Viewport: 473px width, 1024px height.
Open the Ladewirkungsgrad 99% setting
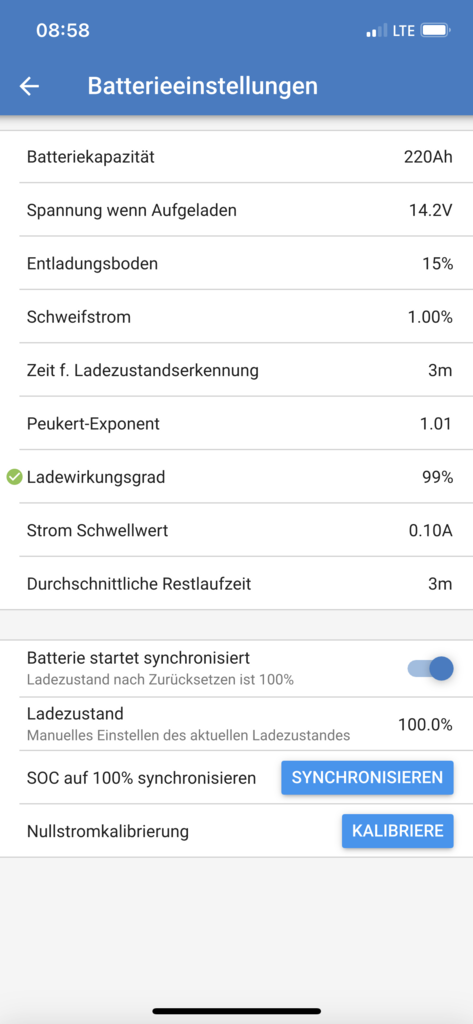(236, 477)
